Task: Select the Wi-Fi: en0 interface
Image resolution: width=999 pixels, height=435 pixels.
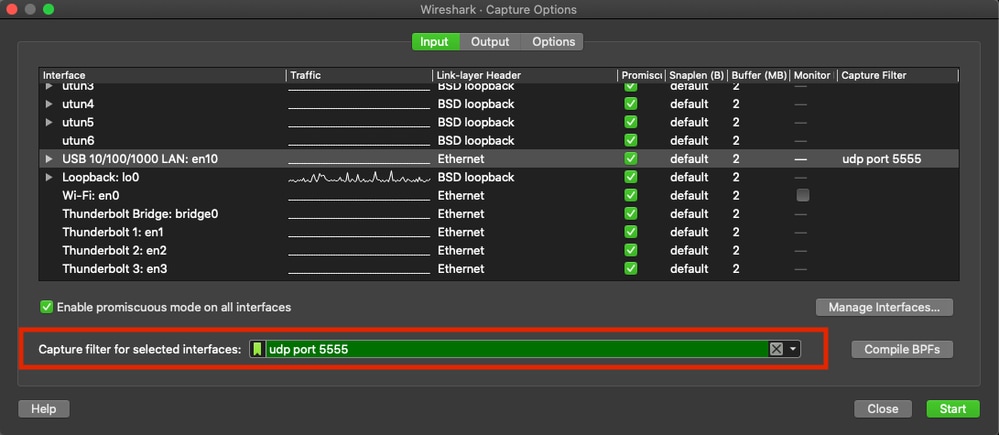Action: pyautogui.click(x=90, y=196)
